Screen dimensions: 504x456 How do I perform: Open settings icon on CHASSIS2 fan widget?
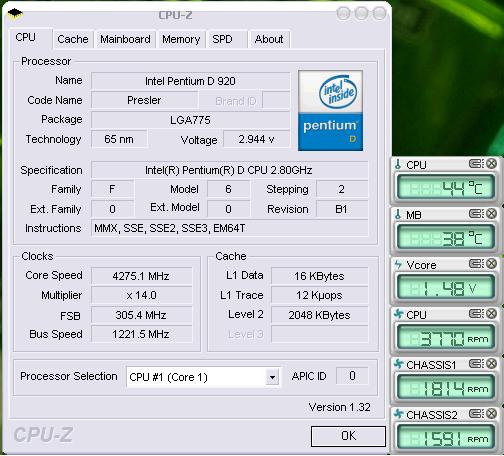[477, 414]
